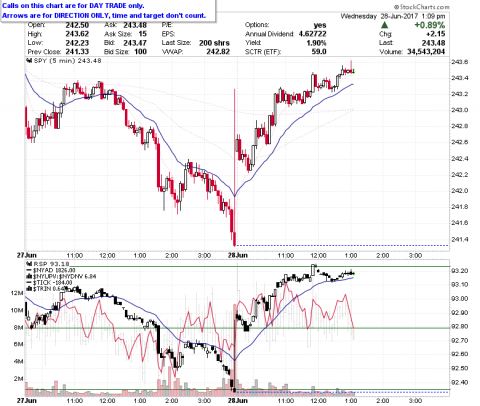
Task: Click the line marker beside $TICK legend
Action: [x=29, y=283]
